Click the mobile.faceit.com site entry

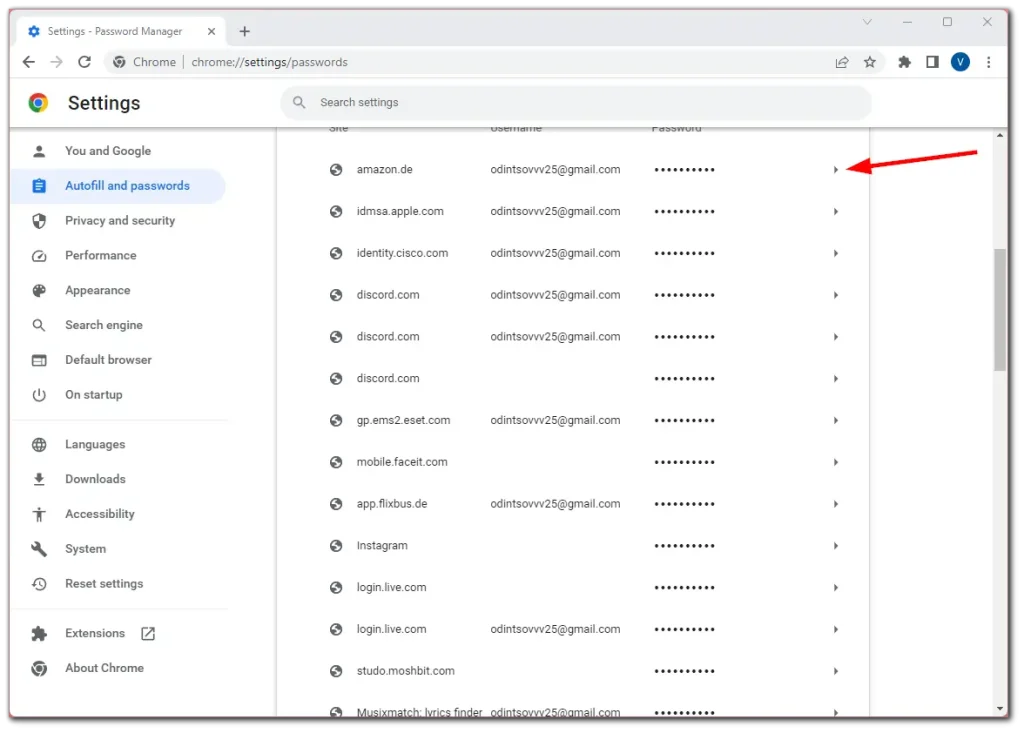pos(402,462)
